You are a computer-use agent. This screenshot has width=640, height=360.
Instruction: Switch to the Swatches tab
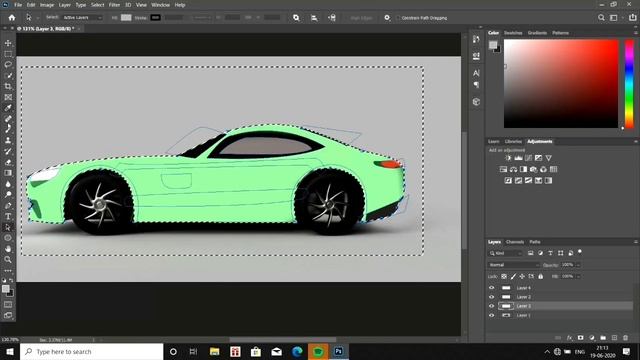(513, 33)
